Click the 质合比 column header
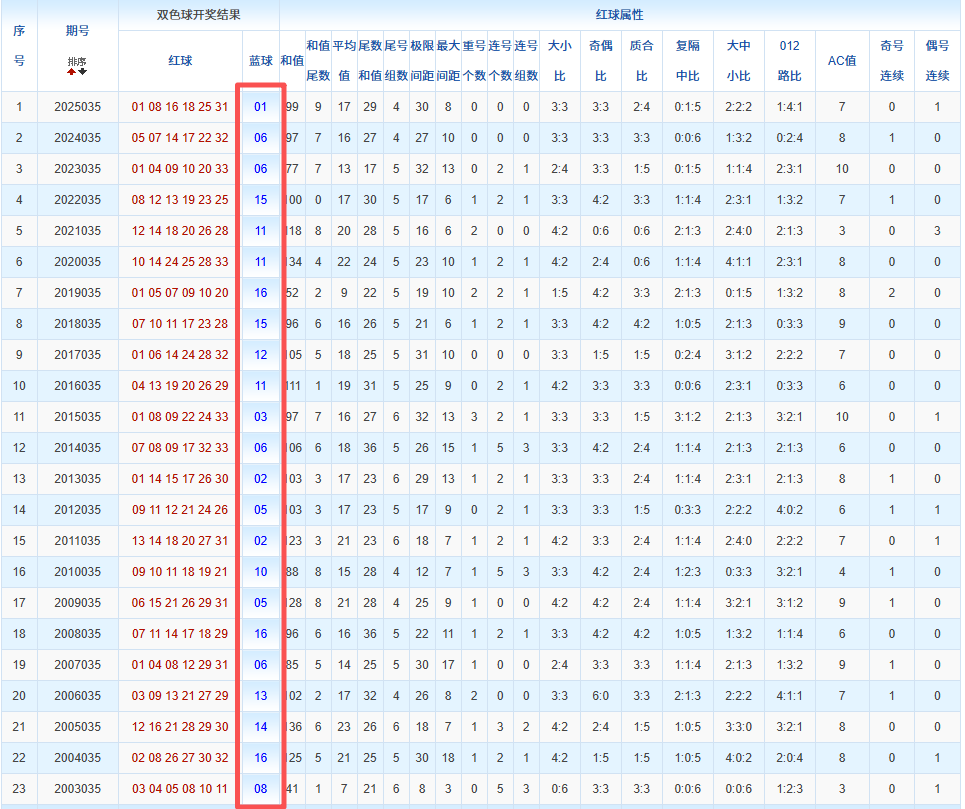Image resolution: width=965 pixels, height=809 pixels. click(x=641, y=61)
